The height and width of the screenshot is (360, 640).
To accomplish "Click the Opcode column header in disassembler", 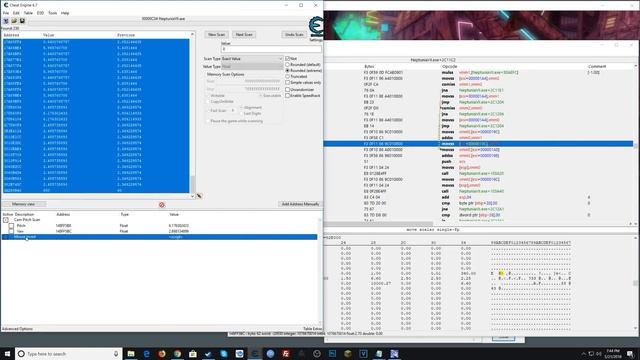I will 449,66.
